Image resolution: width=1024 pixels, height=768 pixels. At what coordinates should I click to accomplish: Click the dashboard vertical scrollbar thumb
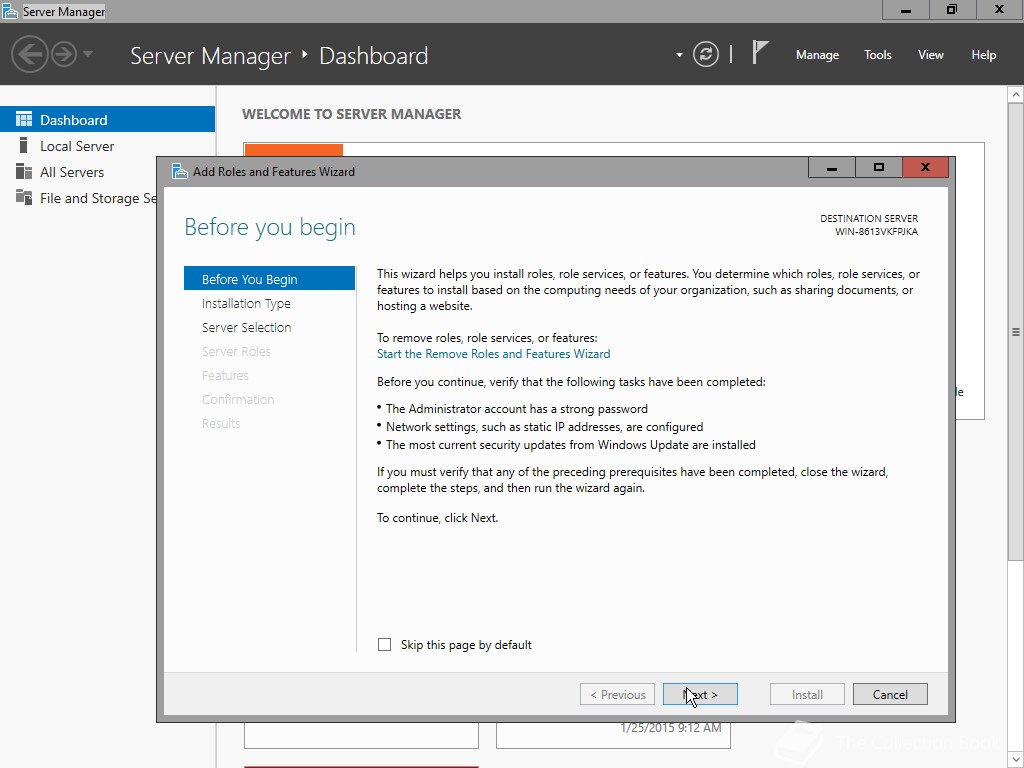(x=1016, y=331)
